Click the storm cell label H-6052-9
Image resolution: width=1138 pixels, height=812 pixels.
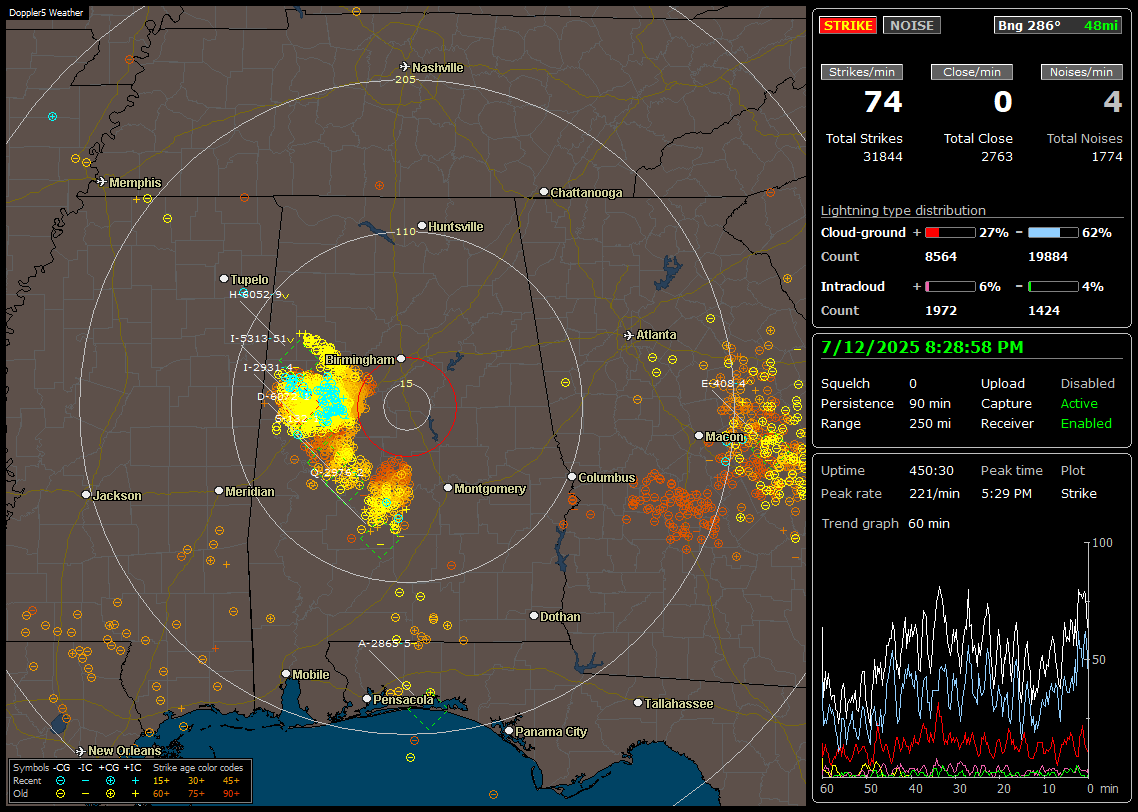point(255,295)
